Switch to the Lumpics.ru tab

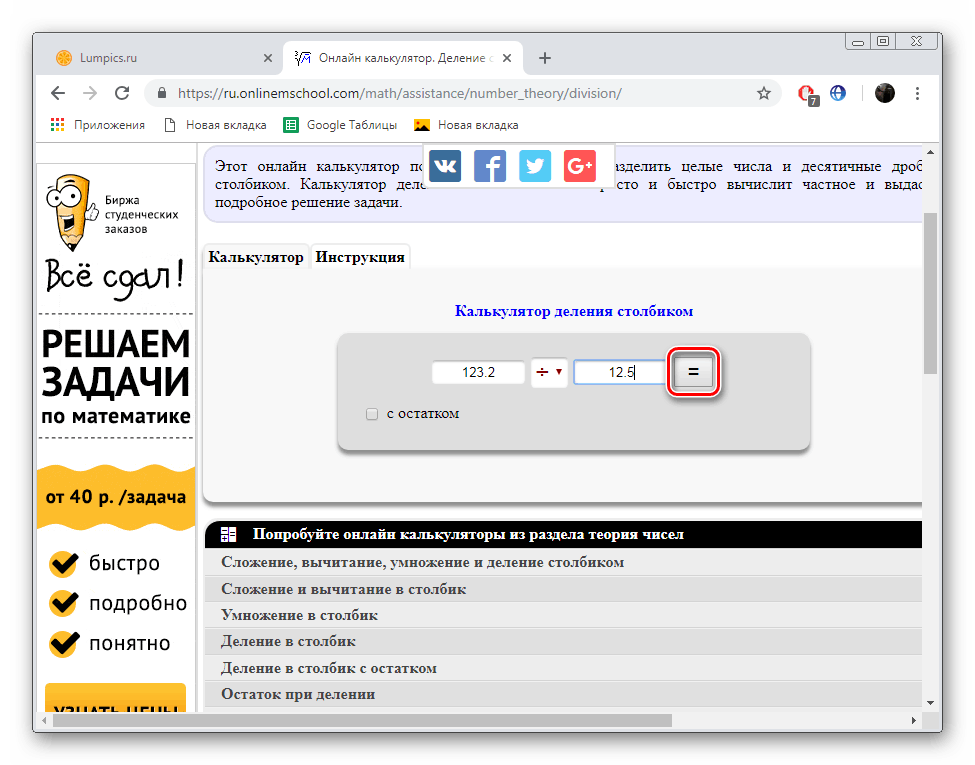(x=159, y=58)
